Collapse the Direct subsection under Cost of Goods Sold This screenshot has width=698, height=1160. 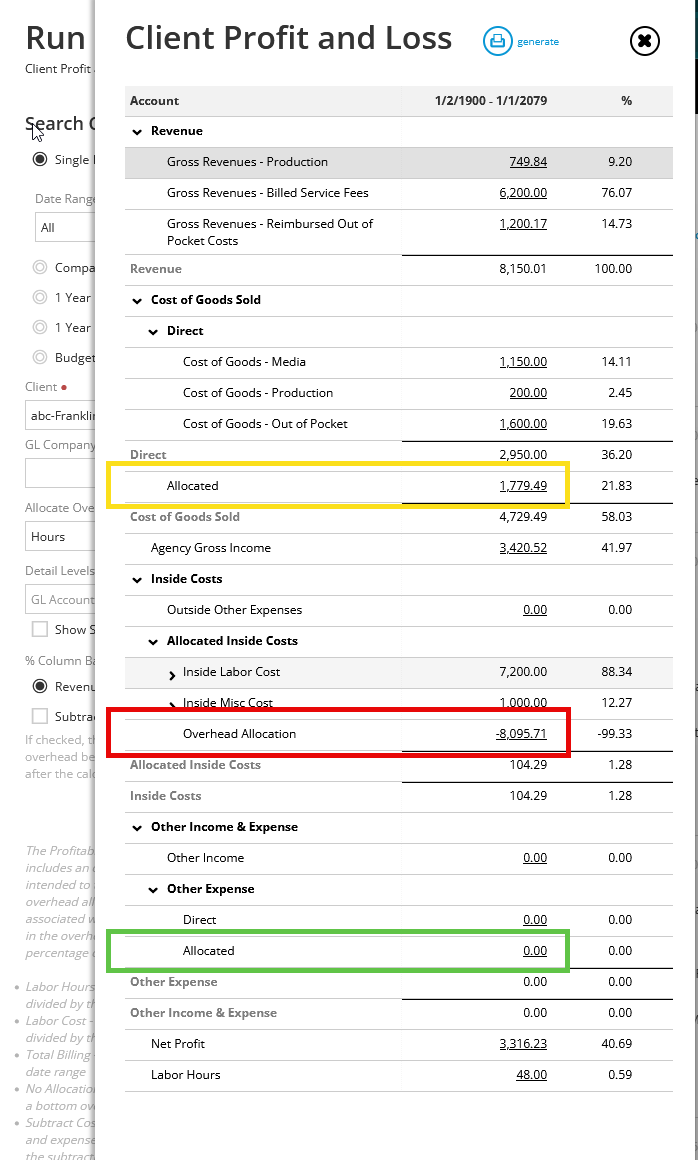tap(153, 331)
